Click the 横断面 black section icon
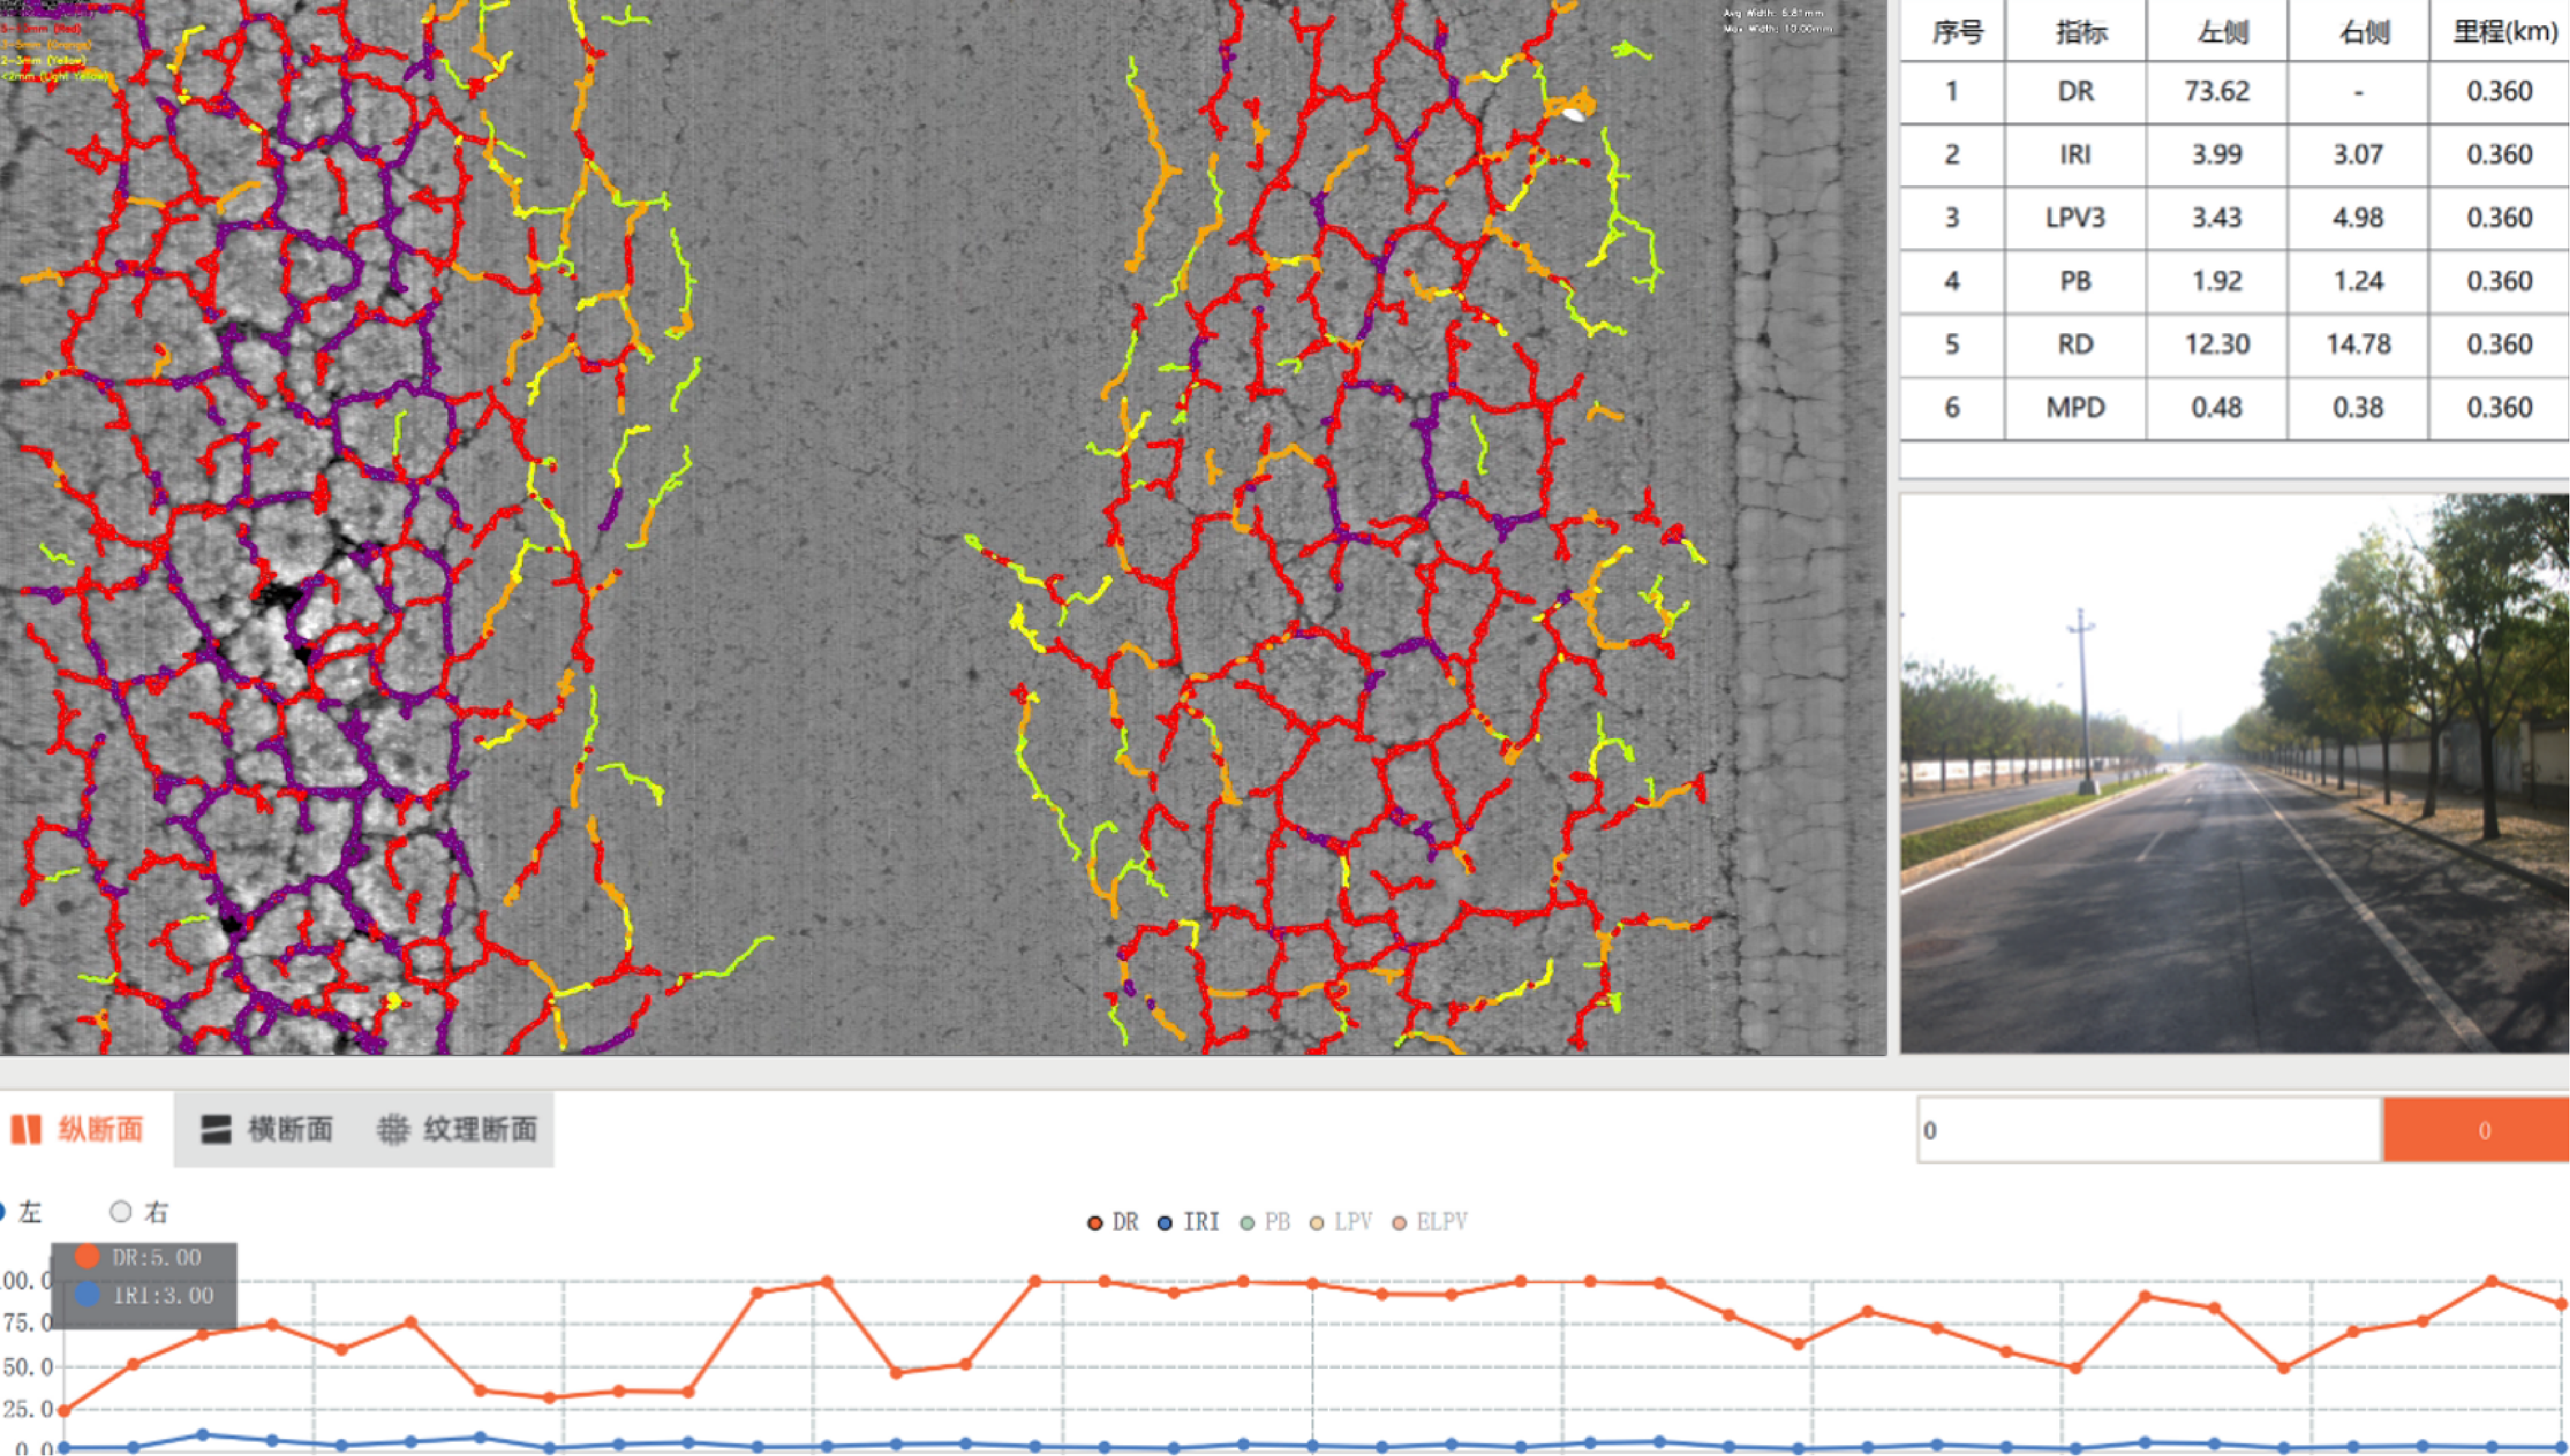This screenshot has width=2570, height=1456. point(216,1130)
